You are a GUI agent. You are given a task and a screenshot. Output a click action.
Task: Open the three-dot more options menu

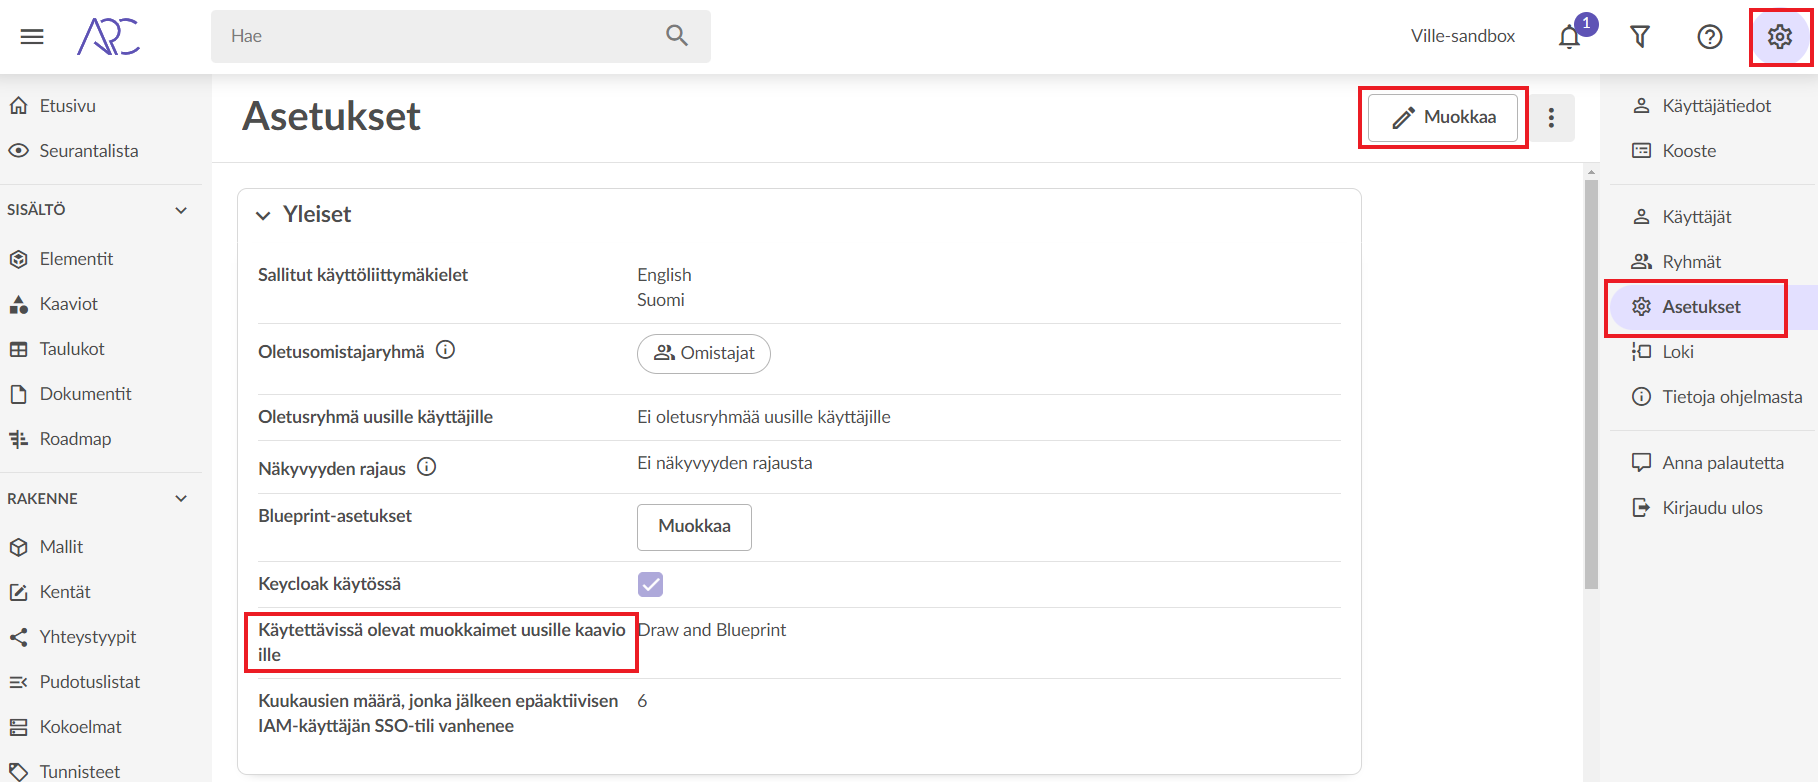(x=1552, y=118)
